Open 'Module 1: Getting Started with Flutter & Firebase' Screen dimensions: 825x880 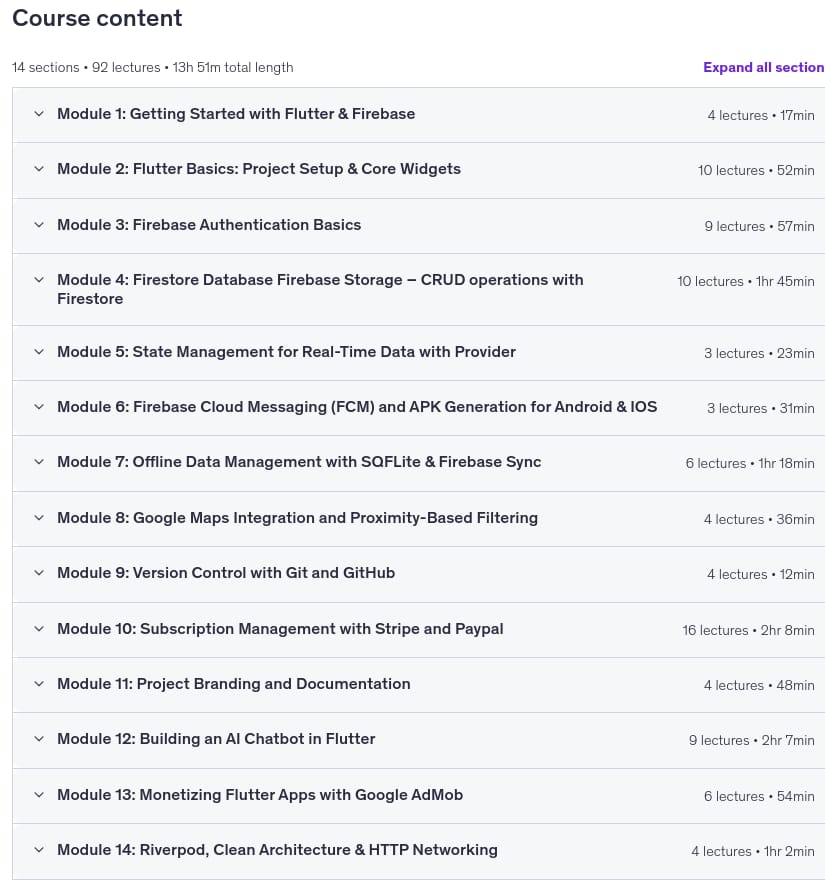point(236,114)
